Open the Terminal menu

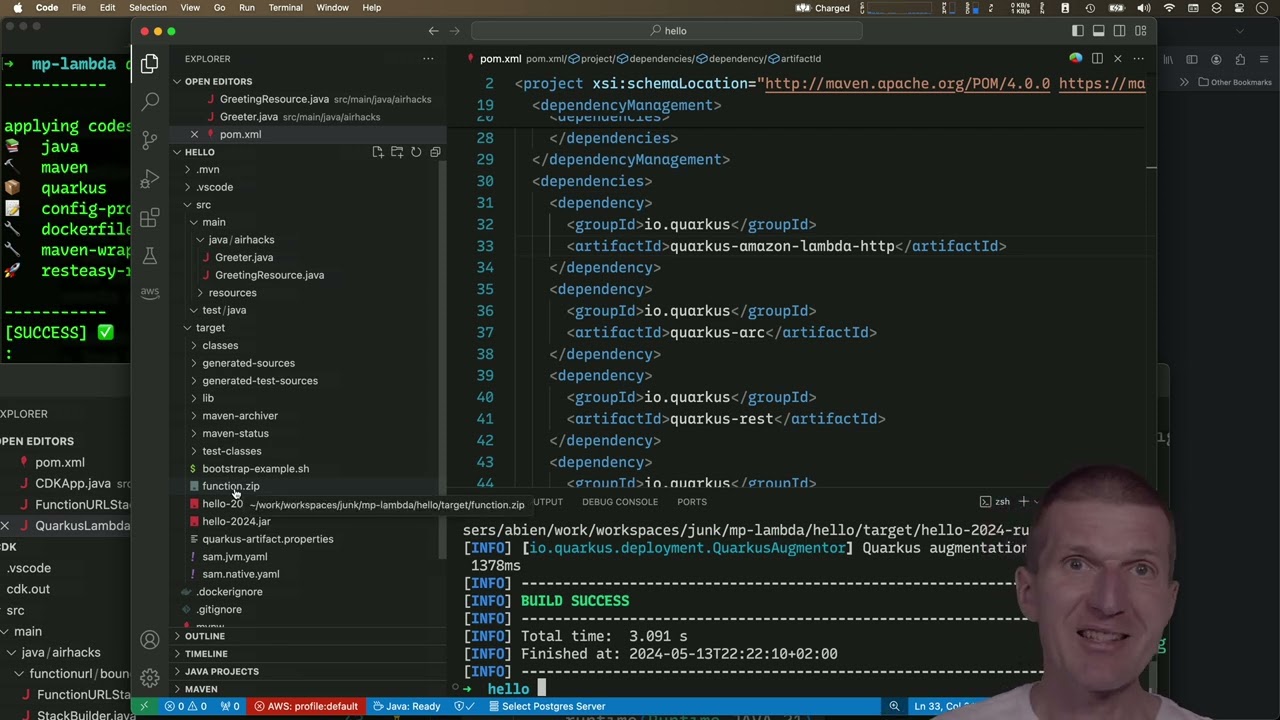click(x=285, y=8)
